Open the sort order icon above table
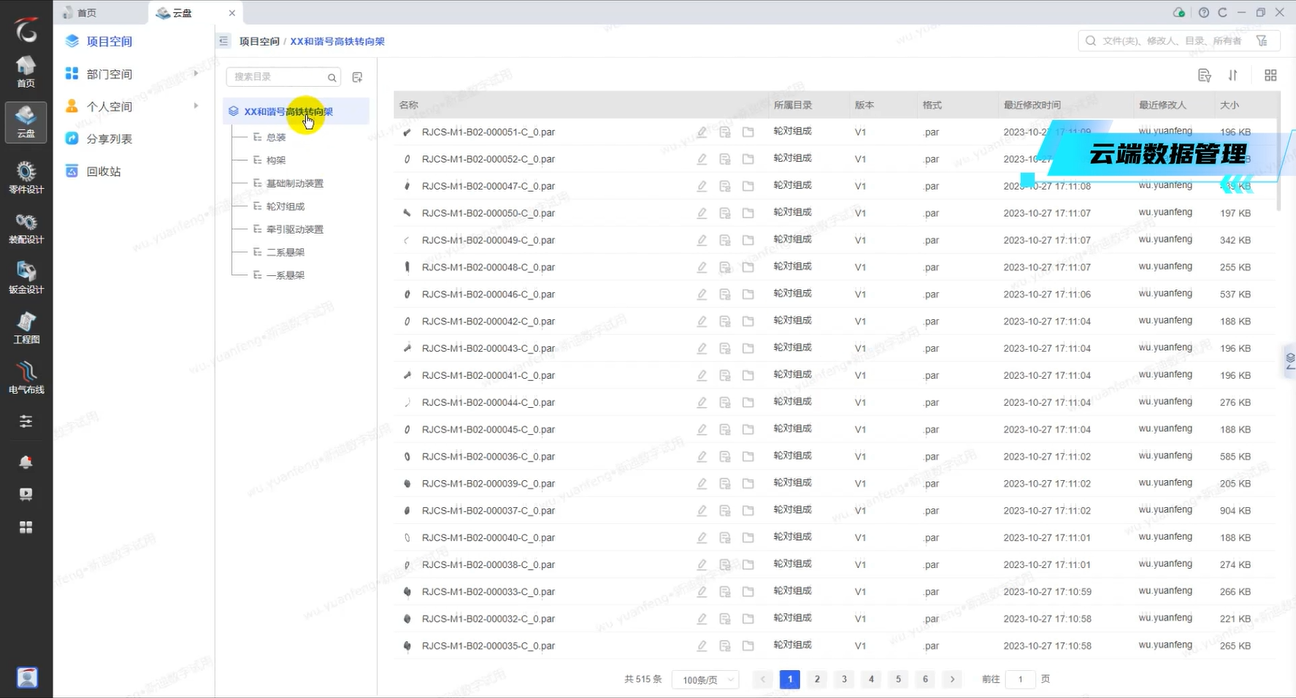Viewport: 1296px width, 698px height. click(1233, 76)
